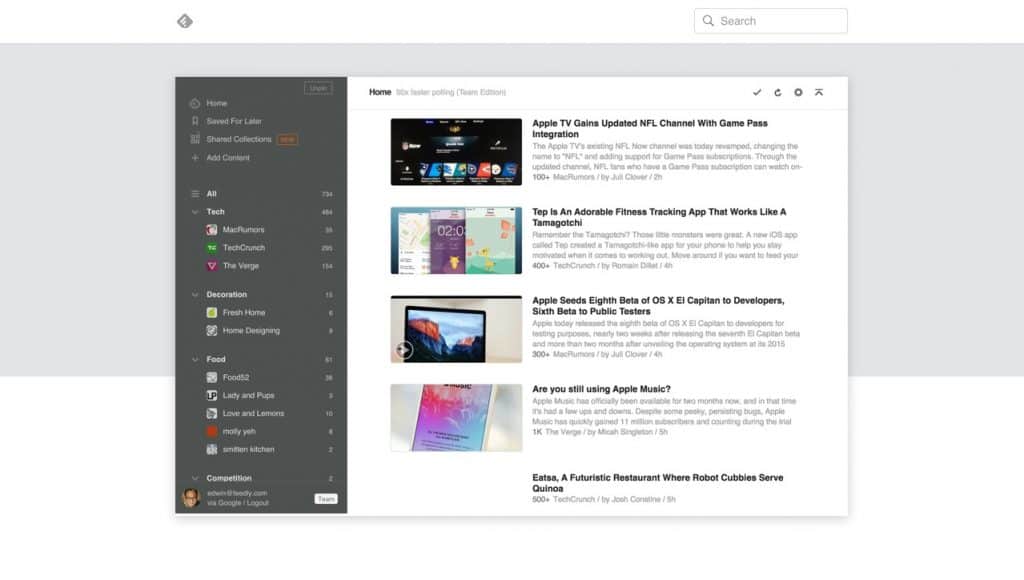The width and height of the screenshot is (1024, 580).
Task: Go to Saved For Later
Action: 234,121
